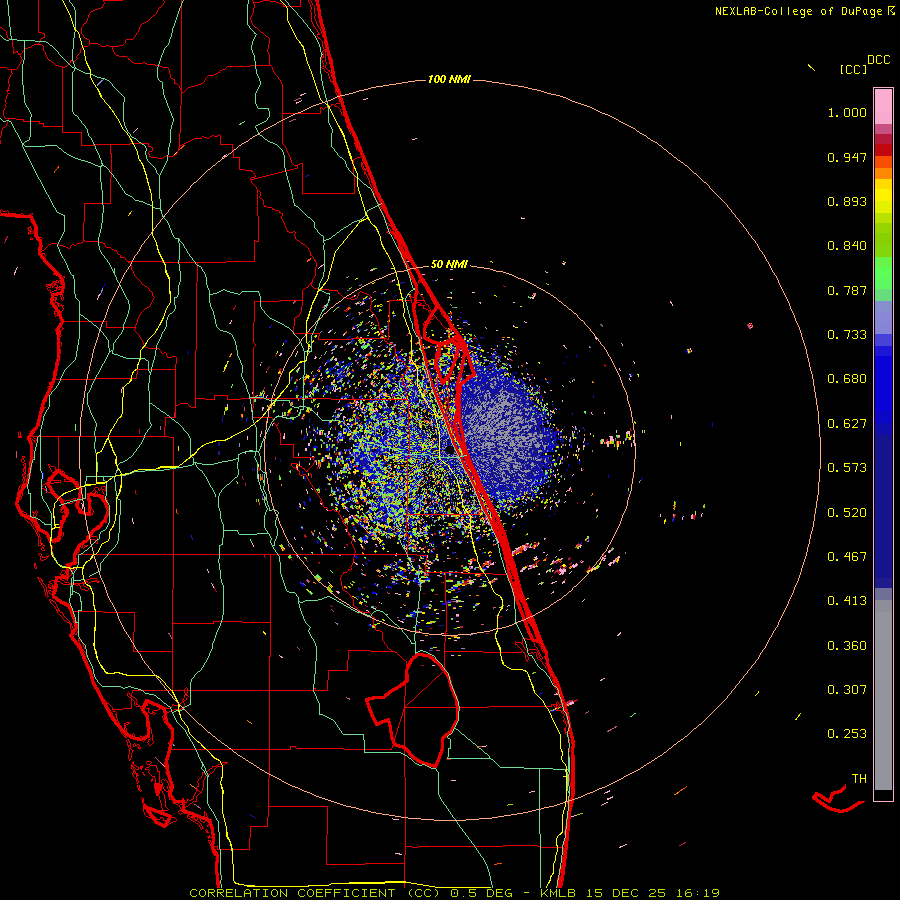Click the 0.360 legend value
Screen dimensions: 900x900
tap(847, 646)
